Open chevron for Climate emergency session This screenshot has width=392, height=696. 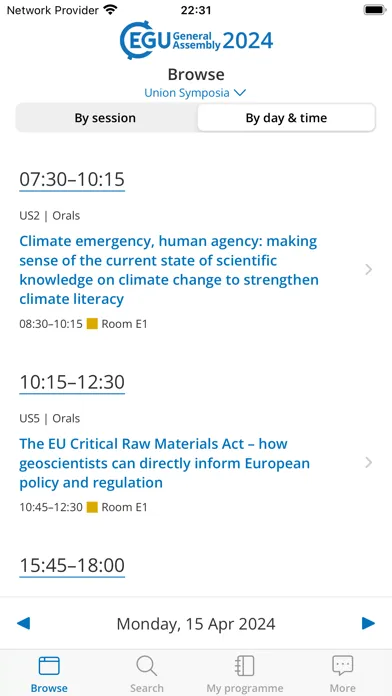click(368, 269)
